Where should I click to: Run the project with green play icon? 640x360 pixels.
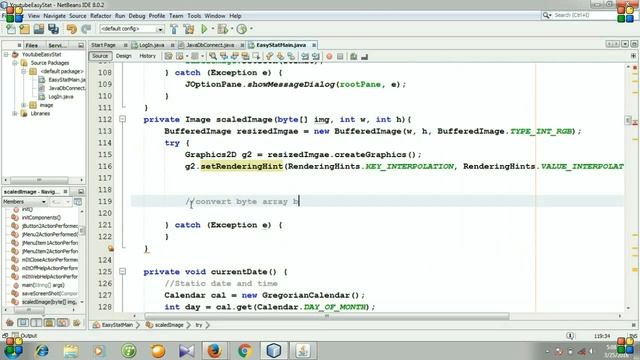(x=204, y=29)
